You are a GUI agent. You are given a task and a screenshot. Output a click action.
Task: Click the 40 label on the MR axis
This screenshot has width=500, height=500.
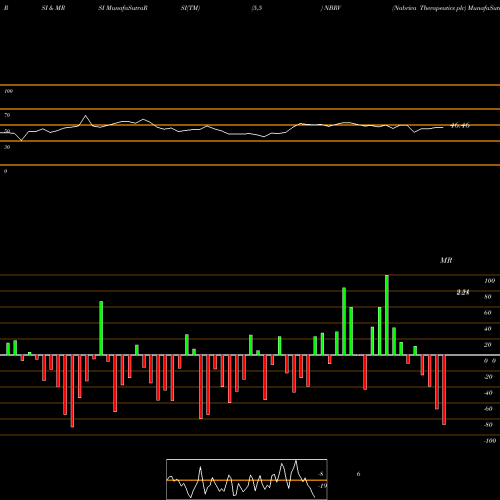point(488,329)
